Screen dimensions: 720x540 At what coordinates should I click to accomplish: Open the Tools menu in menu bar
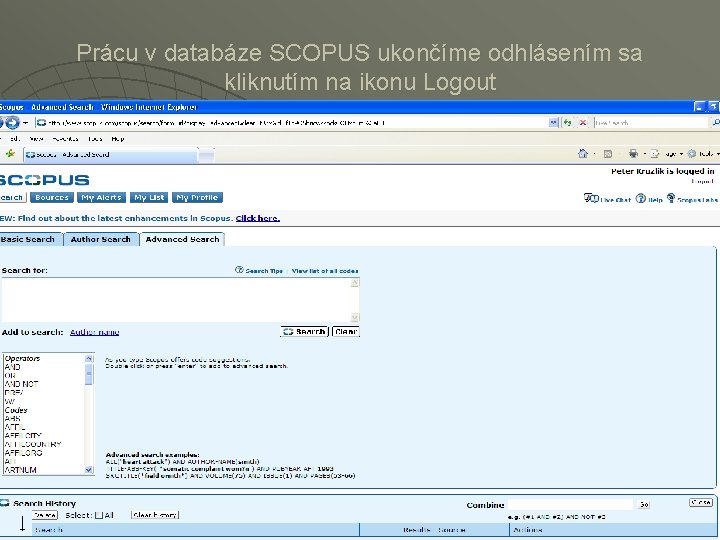pyautogui.click(x=95, y=139)
